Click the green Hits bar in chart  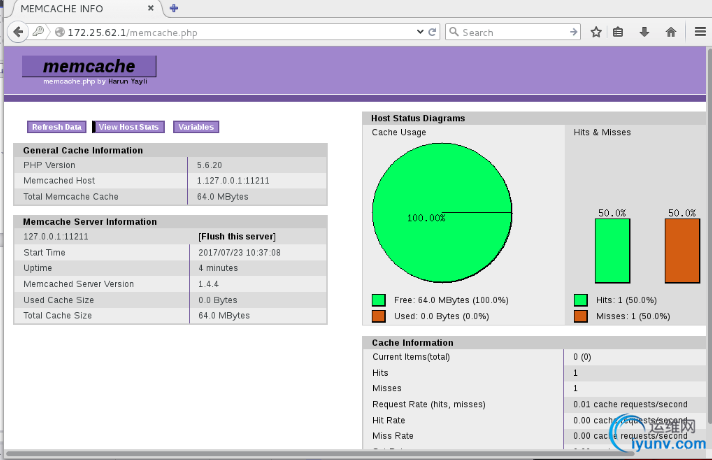click(x=613, y=251)
